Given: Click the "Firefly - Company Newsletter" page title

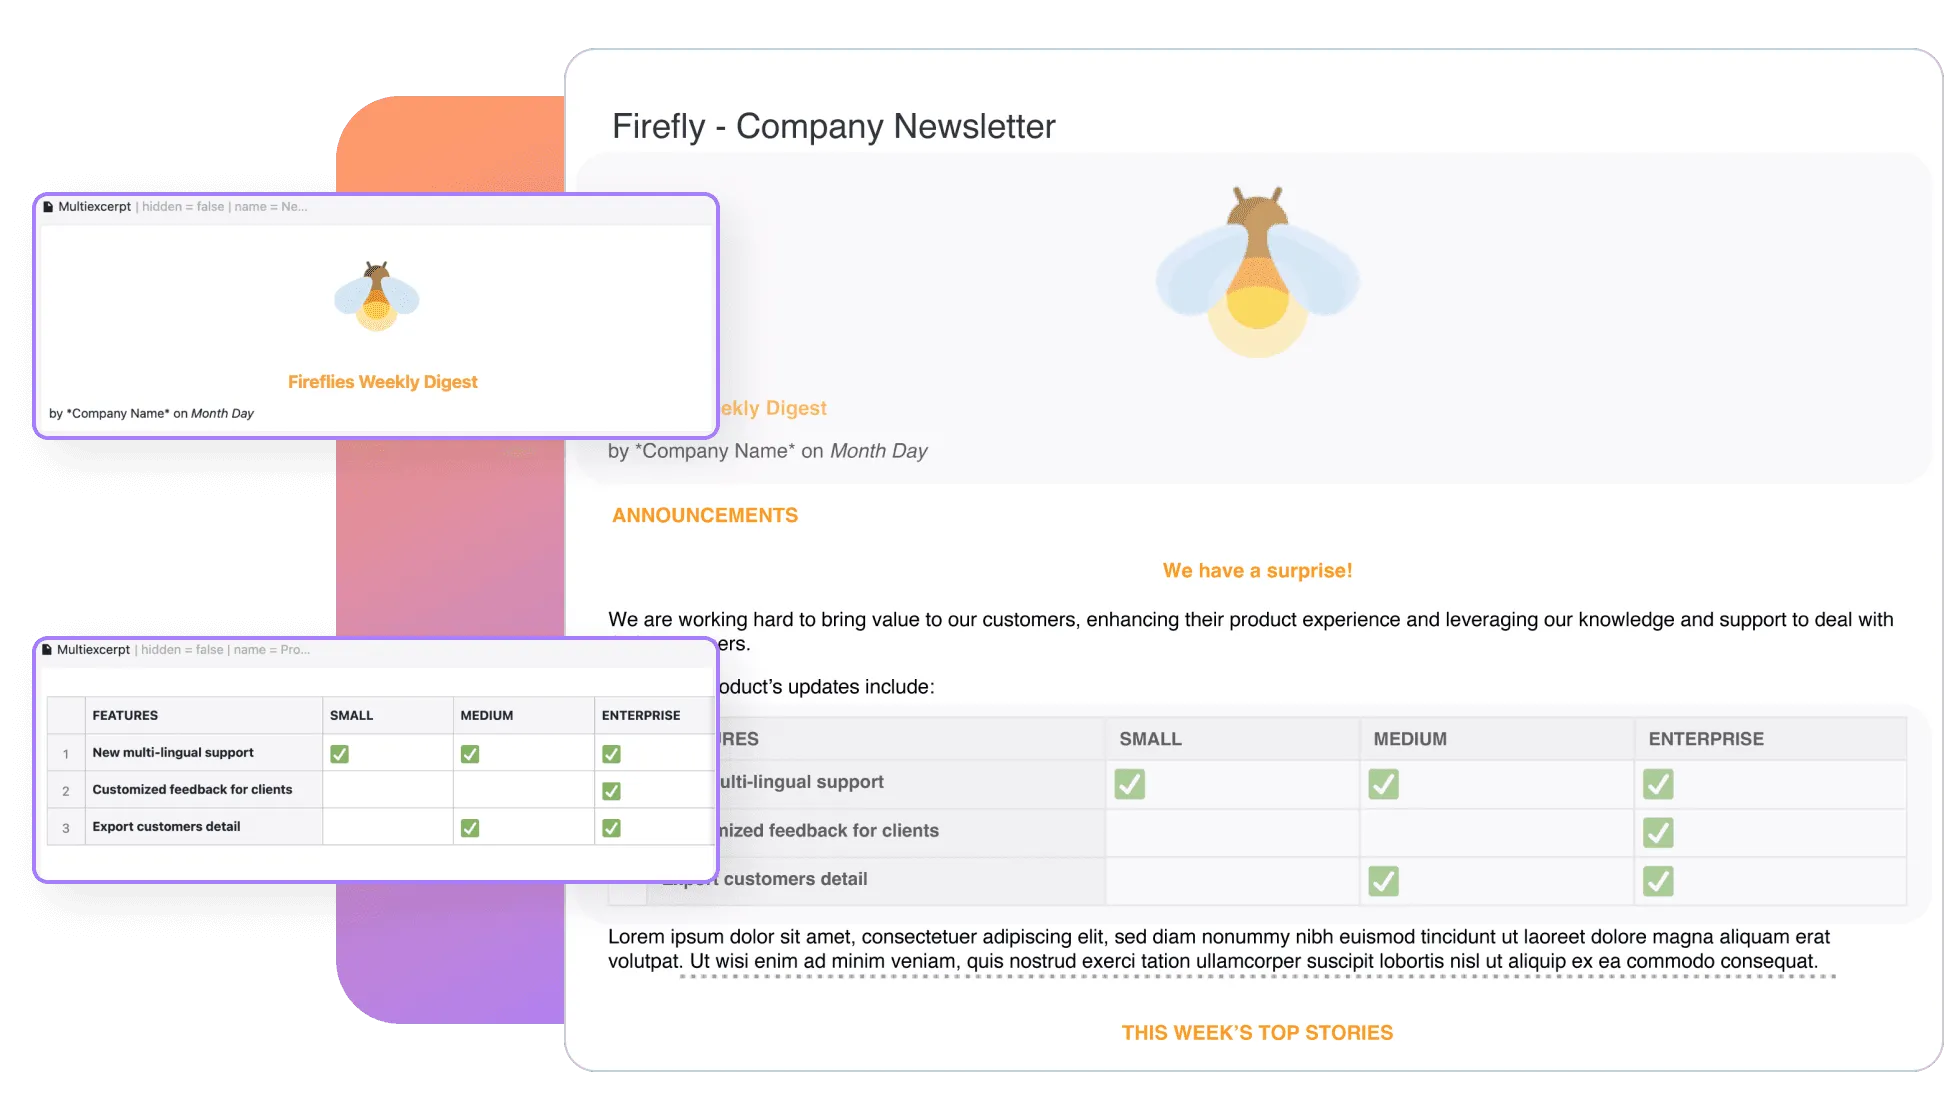Looking at the screenshot, I should [x=833, y=127].
